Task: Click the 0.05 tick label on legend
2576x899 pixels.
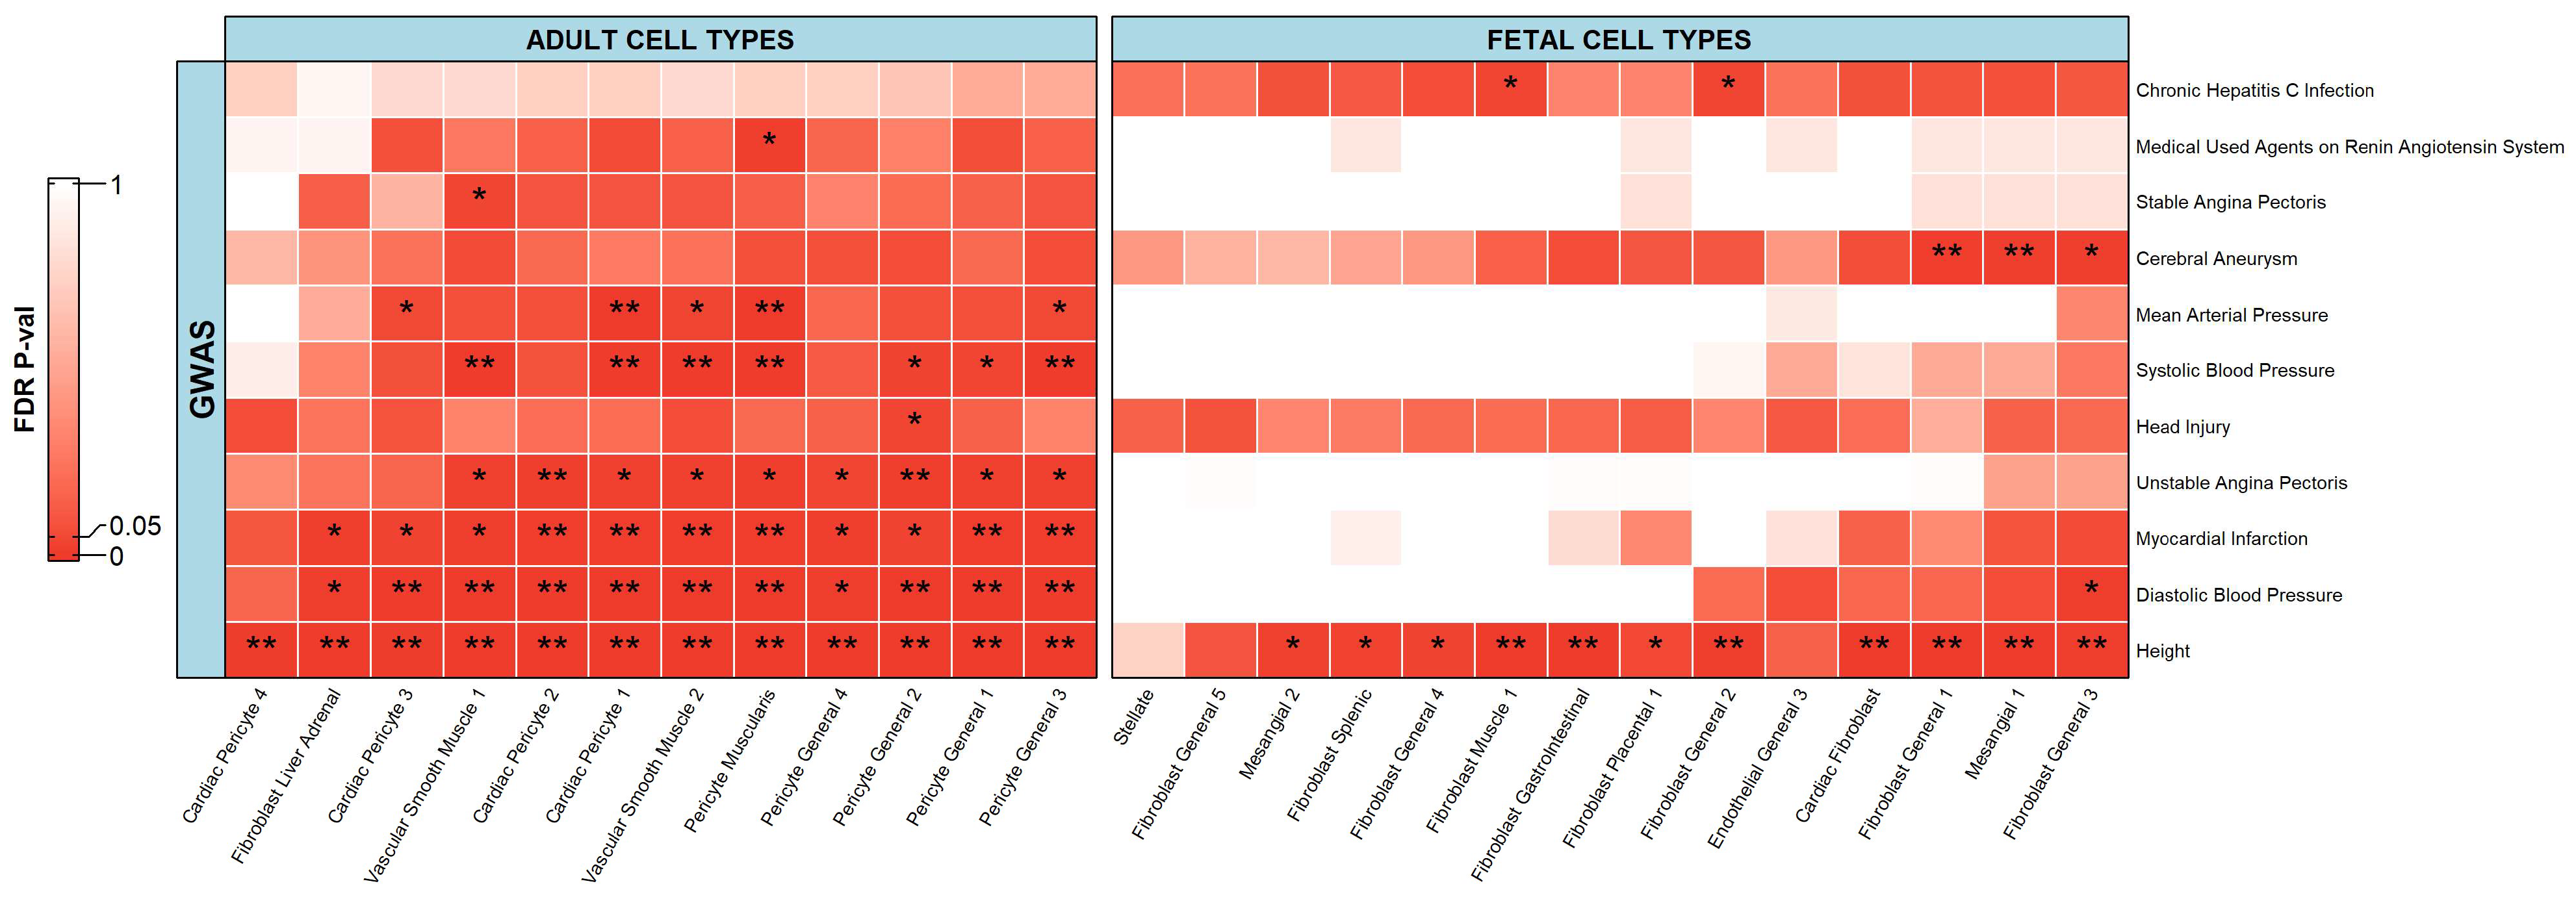Action: tap(135, 526)
